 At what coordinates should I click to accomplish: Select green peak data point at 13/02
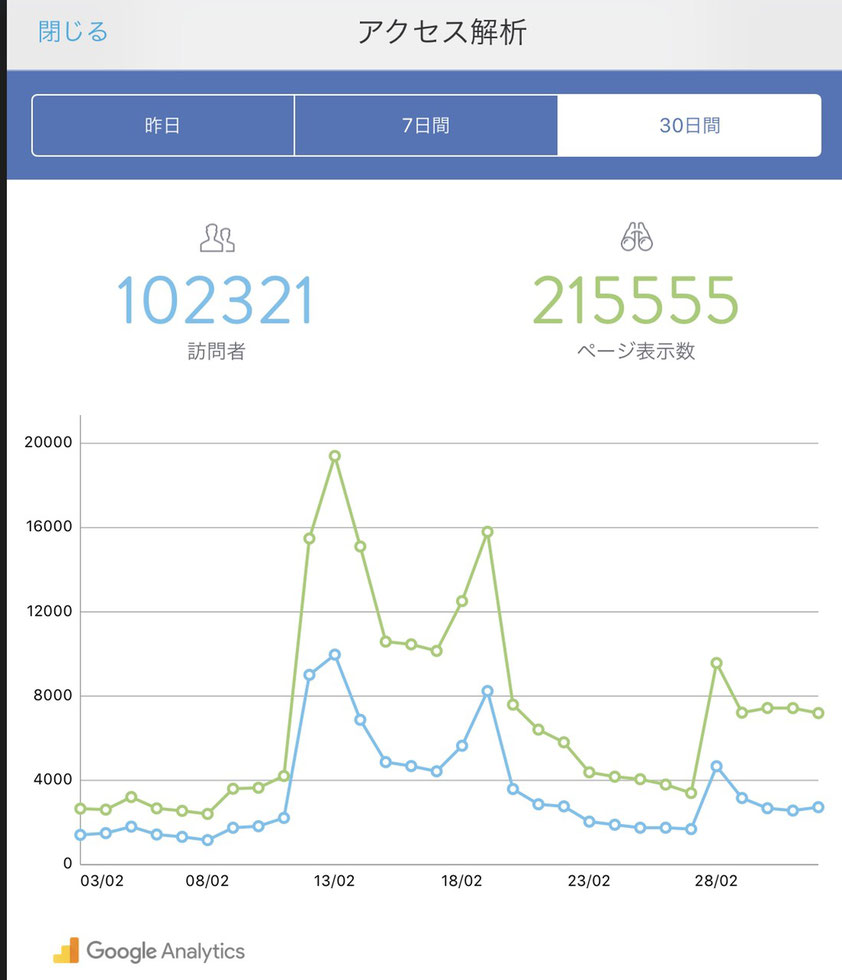[334, 456]
